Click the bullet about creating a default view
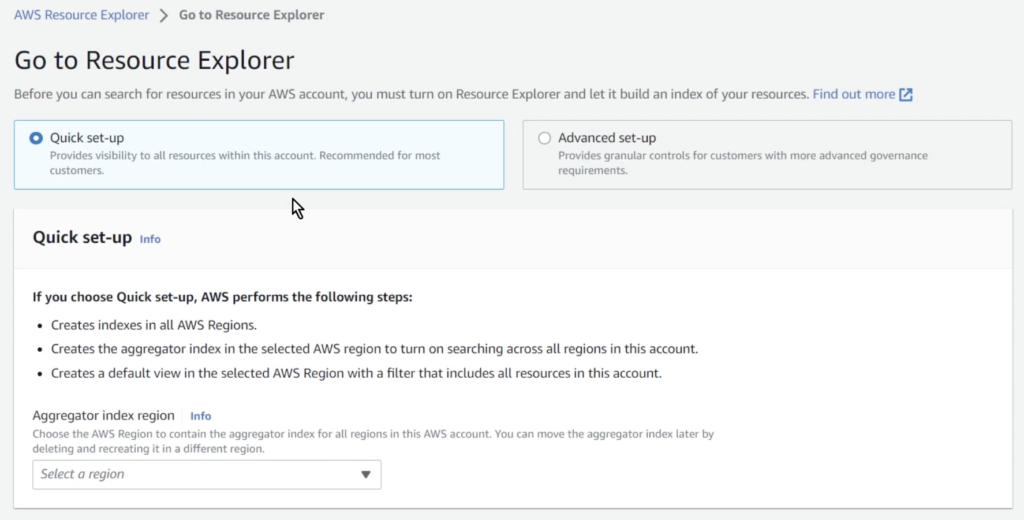Screen dimensions: 1024x520 (356, 373)
